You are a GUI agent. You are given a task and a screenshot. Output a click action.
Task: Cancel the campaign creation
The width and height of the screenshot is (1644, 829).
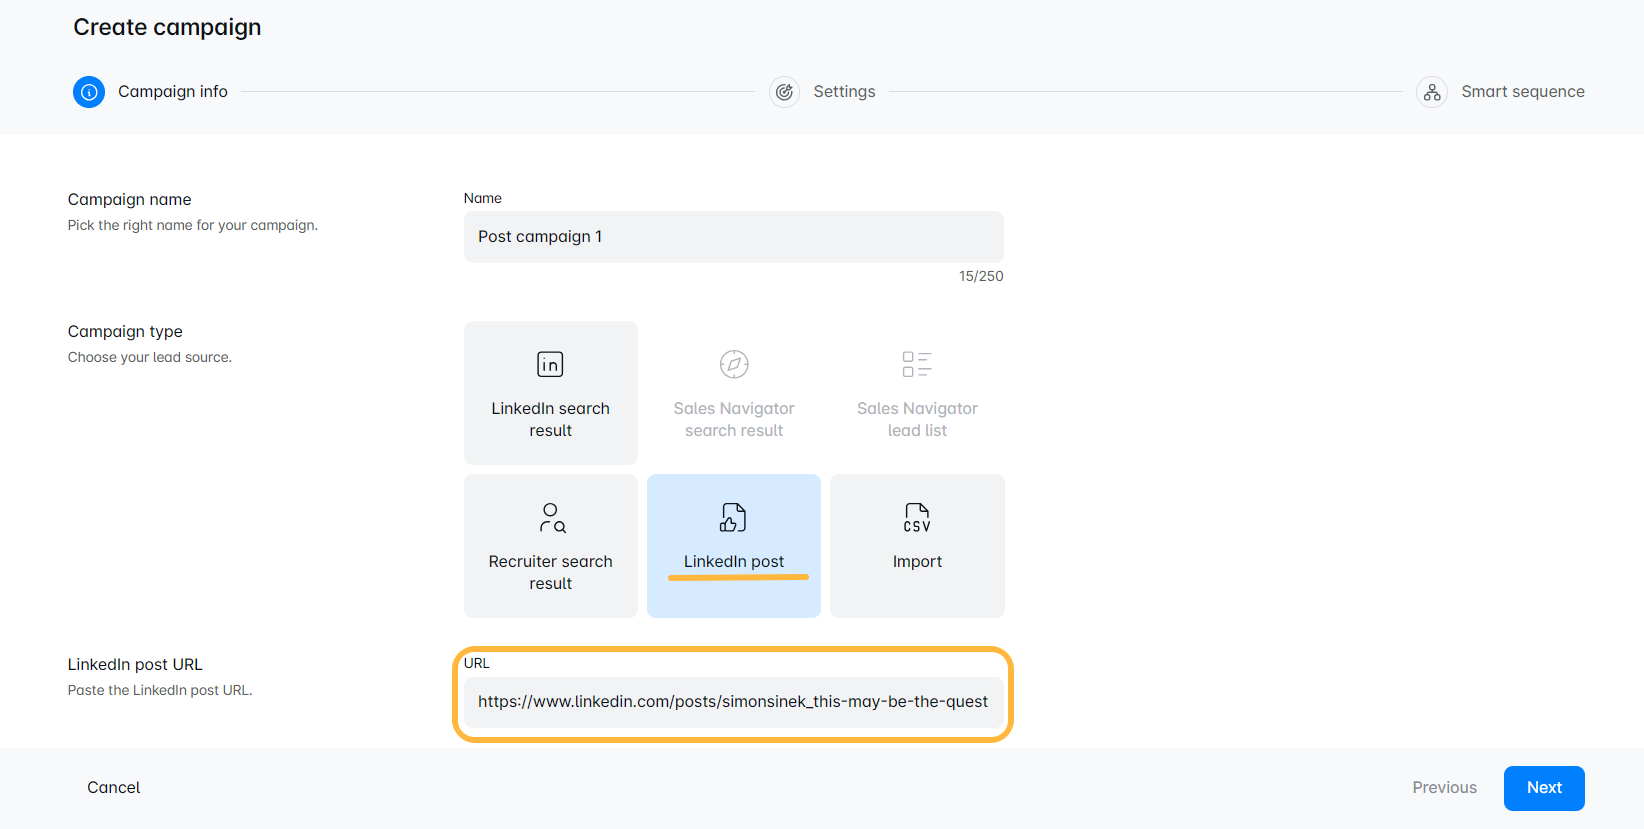coord(114,788)
